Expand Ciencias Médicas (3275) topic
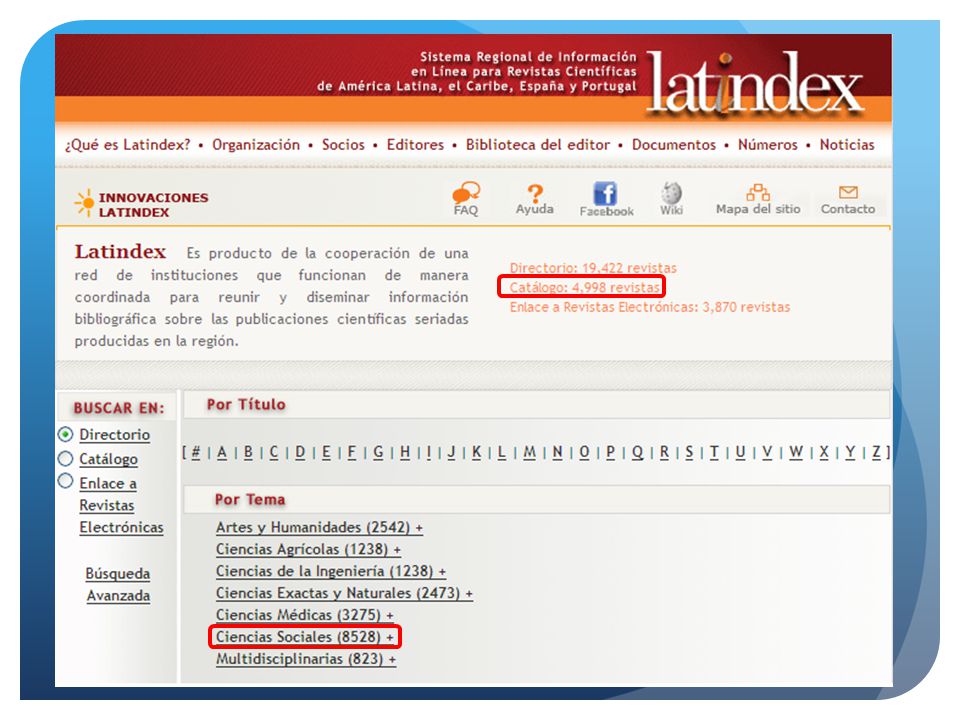 (304, 615)
